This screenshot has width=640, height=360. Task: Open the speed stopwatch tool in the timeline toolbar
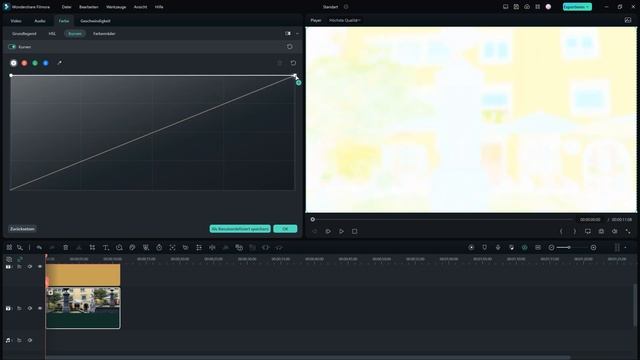(159, 247)
